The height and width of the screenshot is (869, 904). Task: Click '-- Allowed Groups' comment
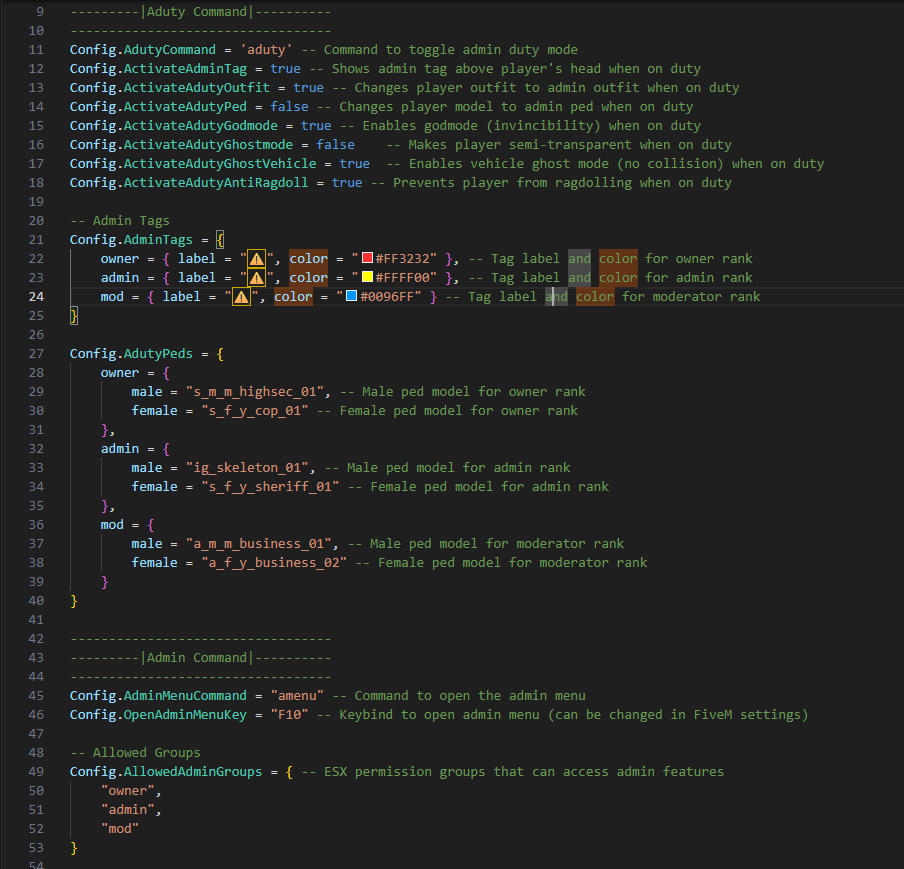click(135, 753)
